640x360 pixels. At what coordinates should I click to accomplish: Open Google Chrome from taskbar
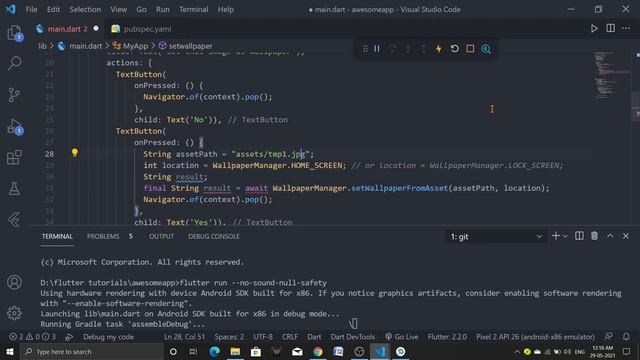tap(318, 351)
